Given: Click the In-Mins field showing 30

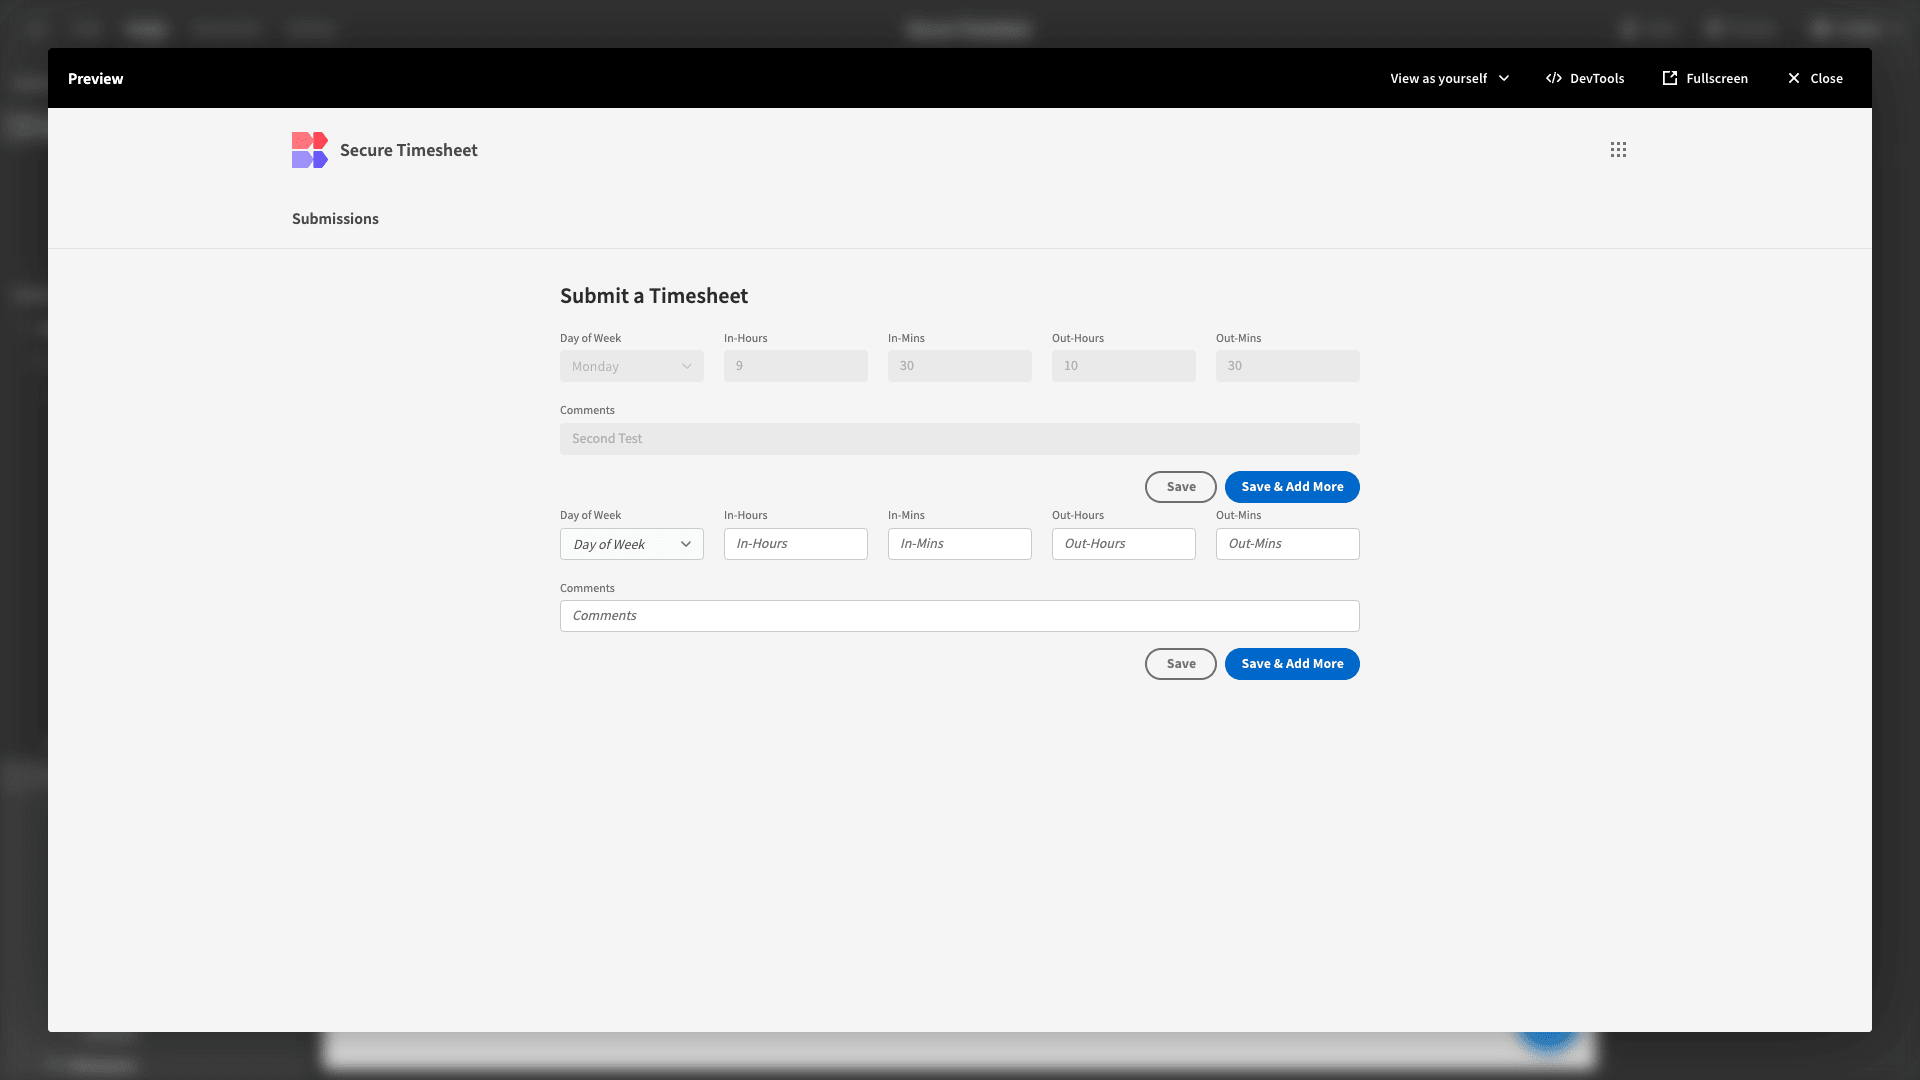Looking at the screenshot, I should tap(960, 366).
